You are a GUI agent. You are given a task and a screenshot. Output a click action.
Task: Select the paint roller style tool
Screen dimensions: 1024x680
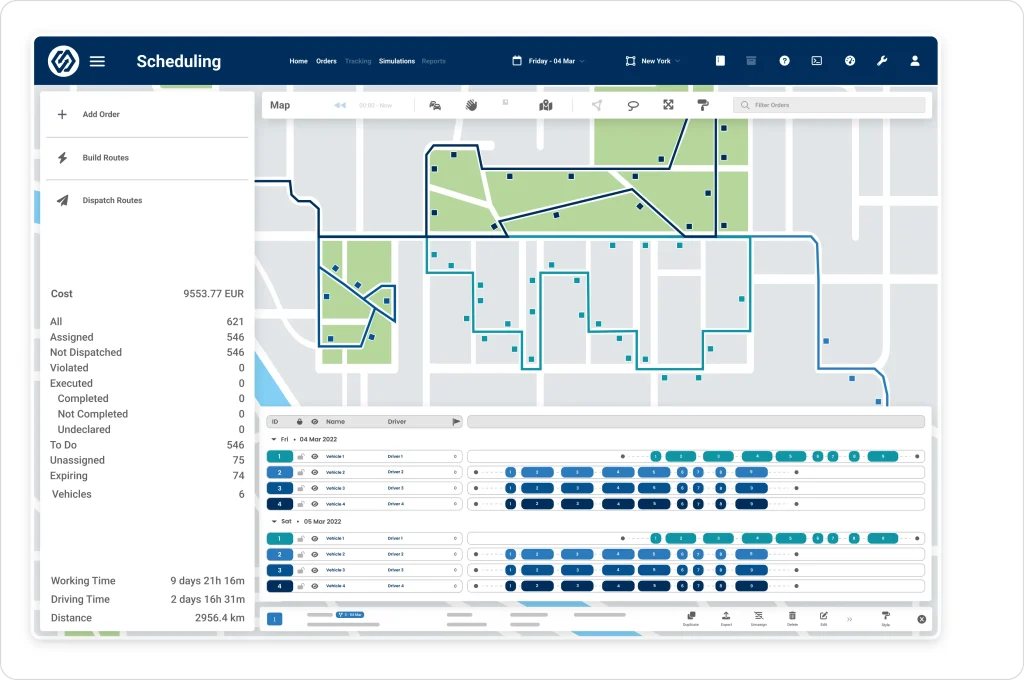pyautogui.click(x=703, y=105)
